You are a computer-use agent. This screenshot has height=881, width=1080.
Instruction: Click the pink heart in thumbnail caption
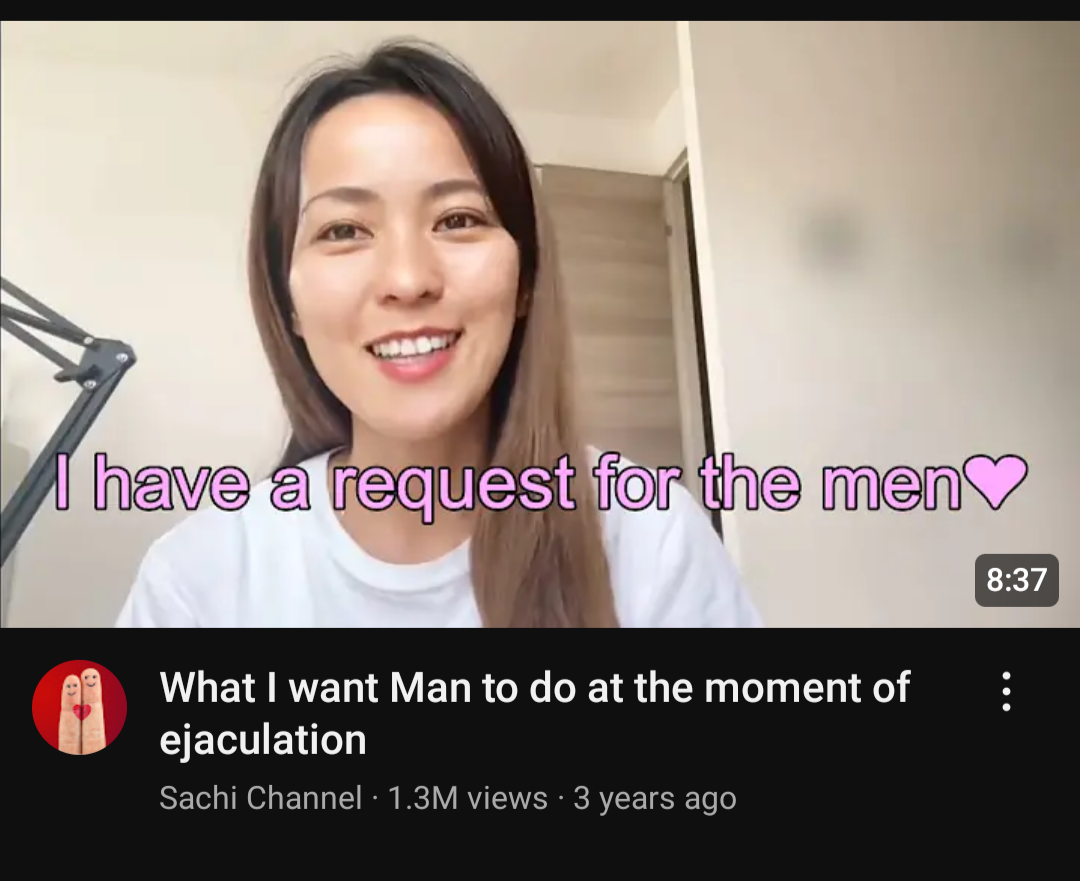(995, 481)
